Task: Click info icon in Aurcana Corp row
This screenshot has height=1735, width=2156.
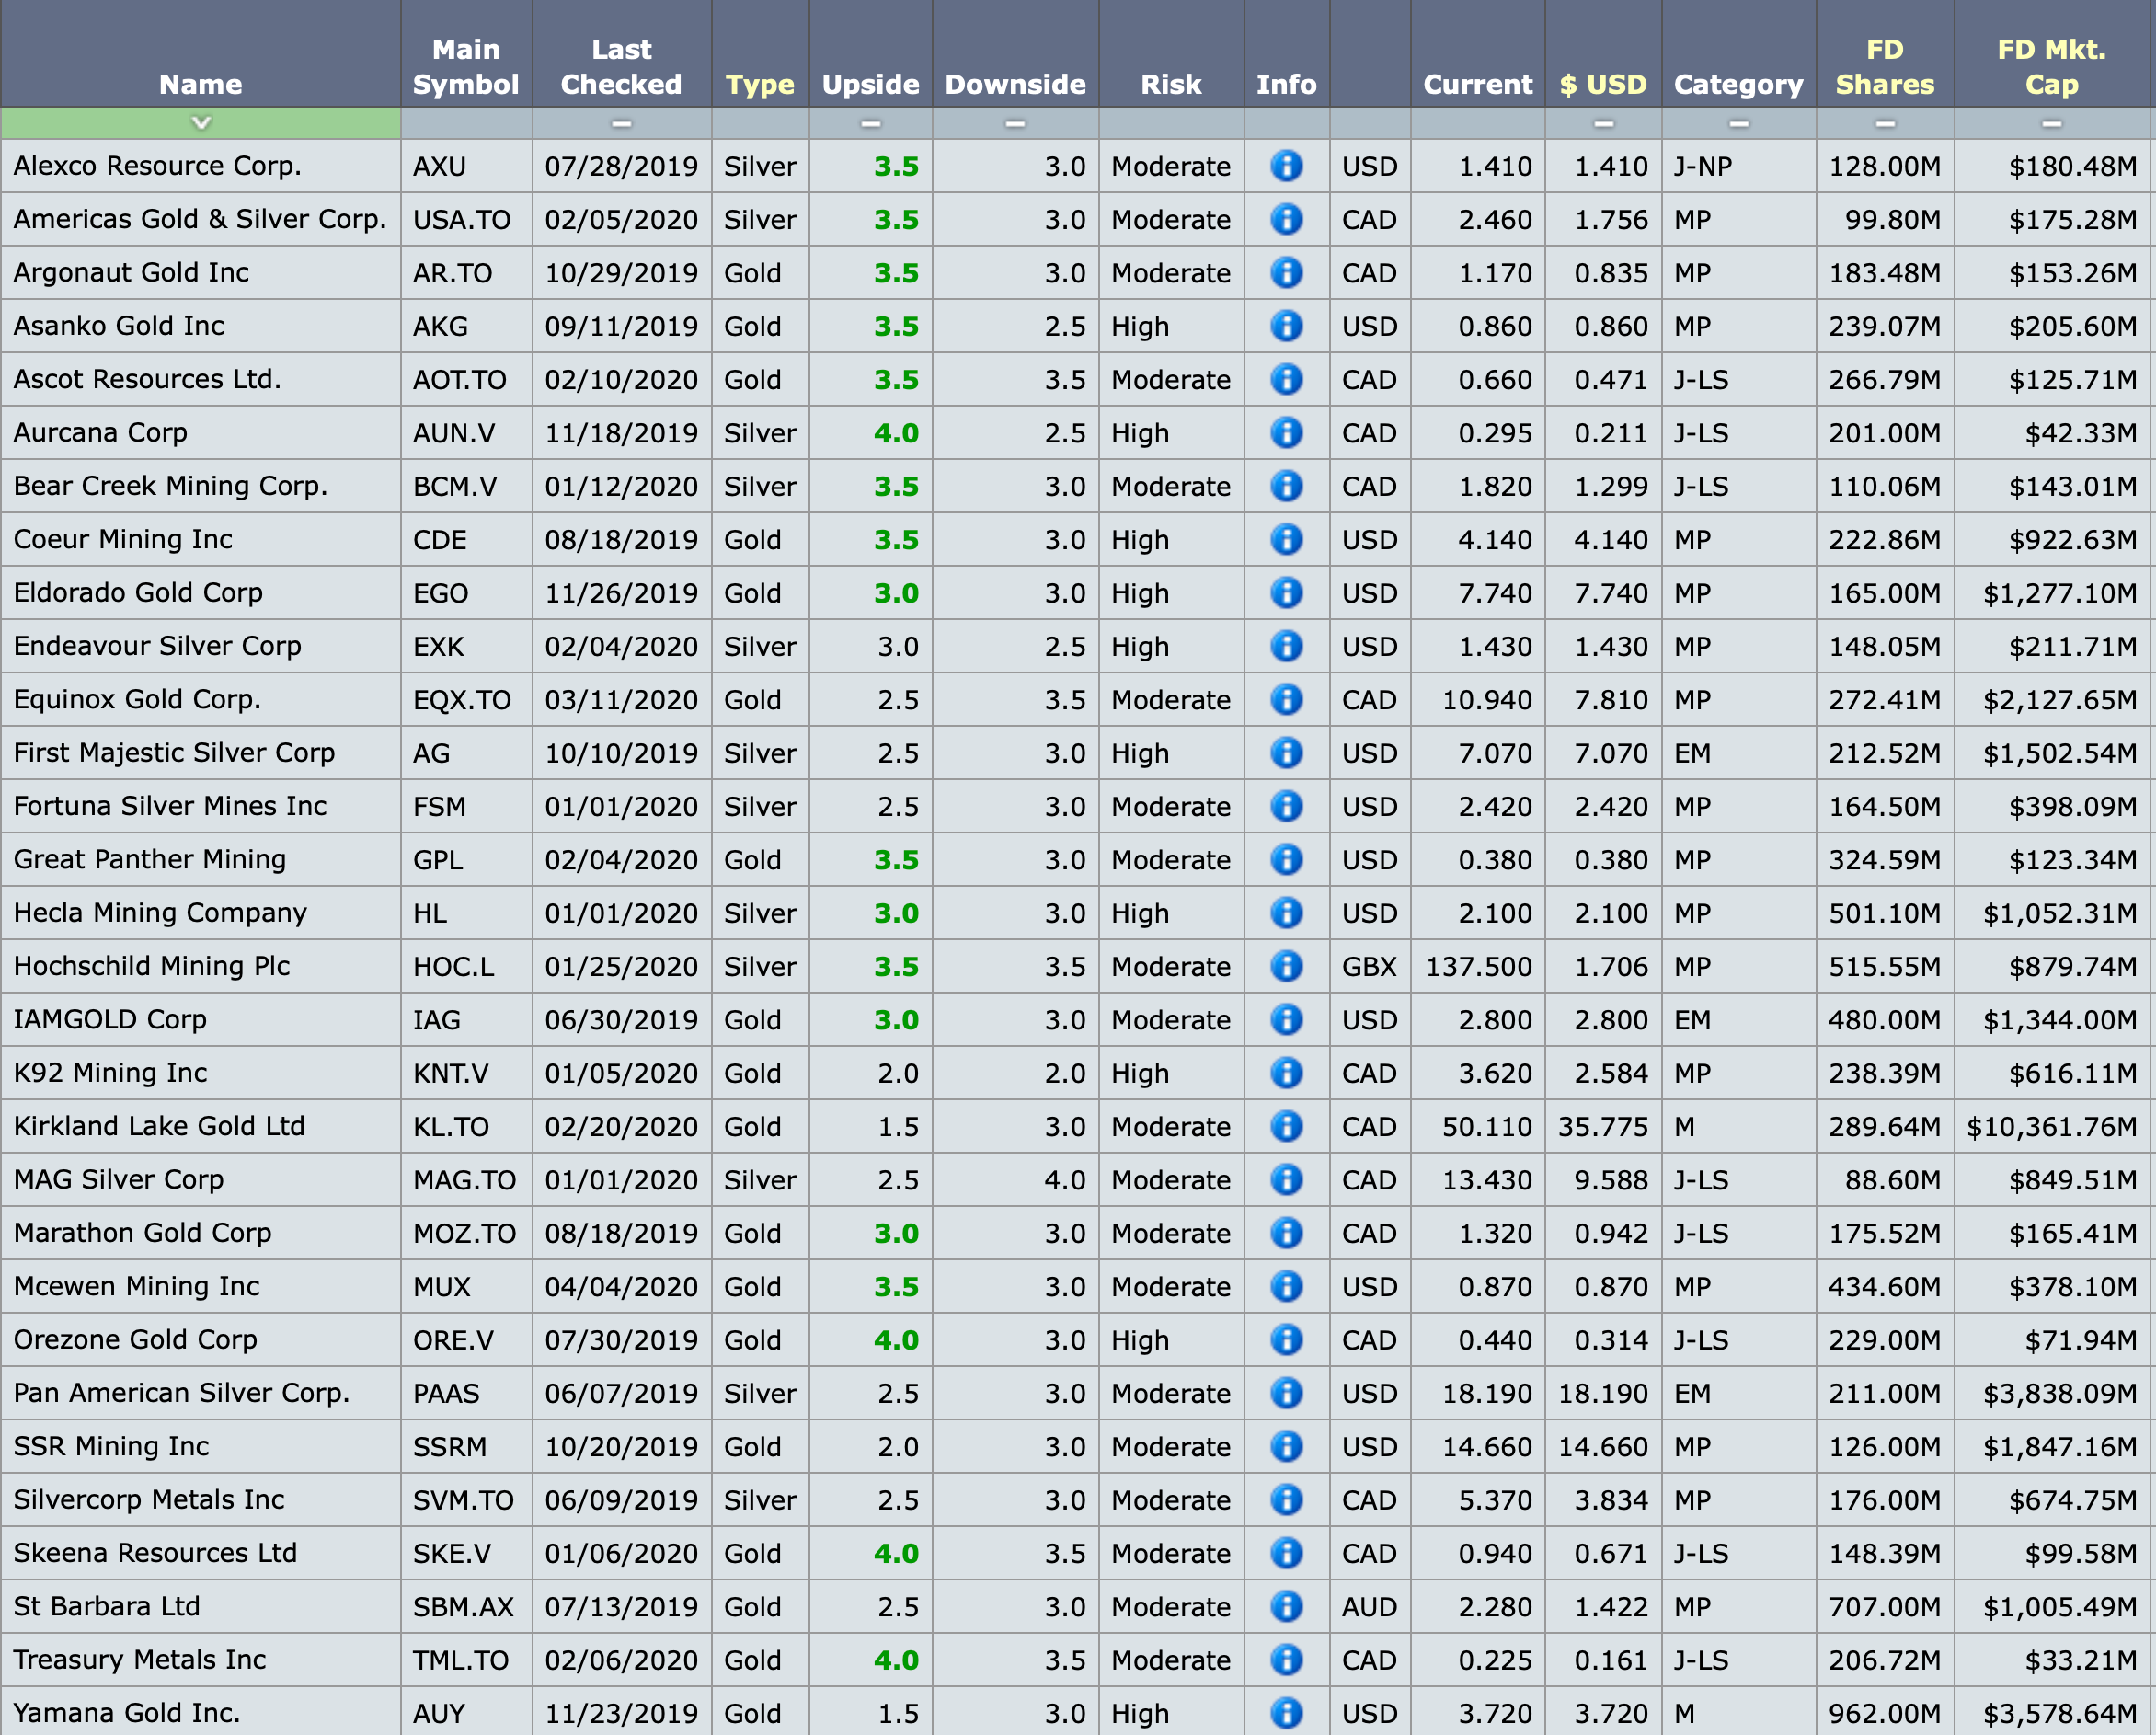Action: [1286, 433]
